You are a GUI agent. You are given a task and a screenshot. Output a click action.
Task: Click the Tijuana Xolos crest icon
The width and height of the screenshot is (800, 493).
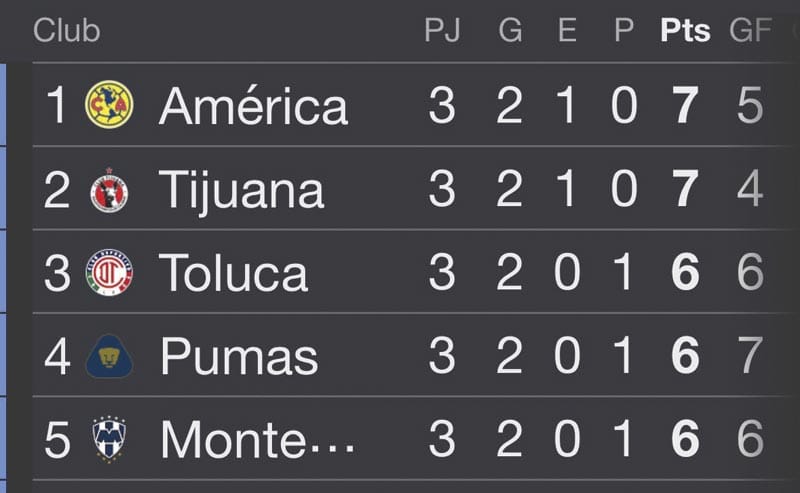109,190
